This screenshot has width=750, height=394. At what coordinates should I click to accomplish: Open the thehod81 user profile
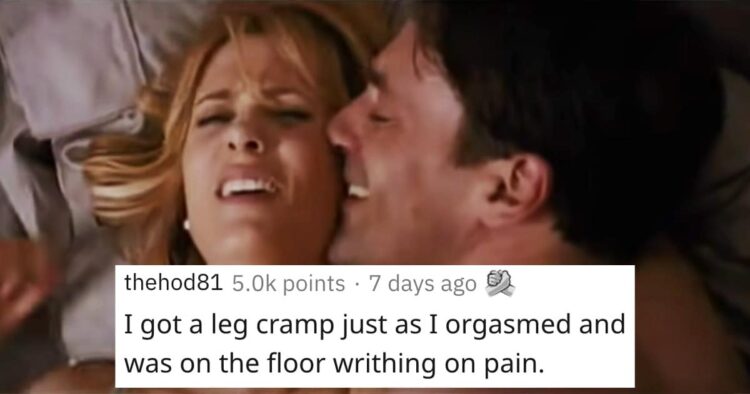(174, 284)
